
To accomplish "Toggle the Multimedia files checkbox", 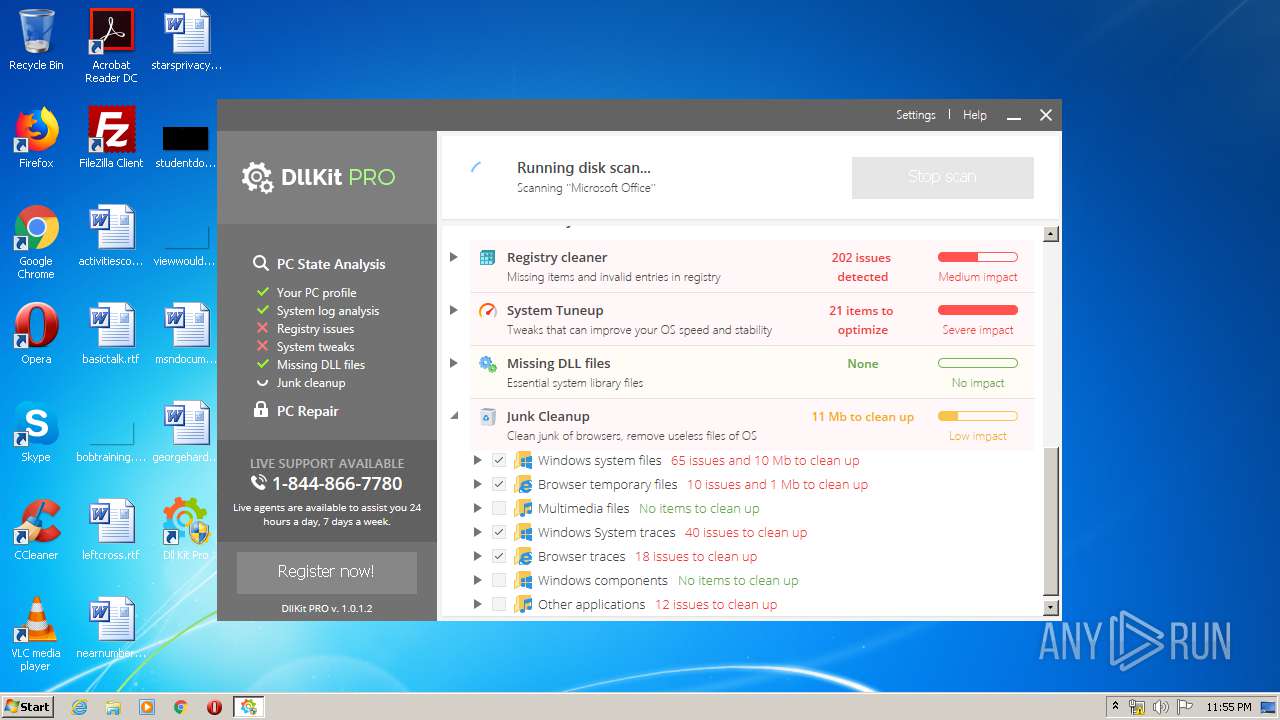I will pyautogui.click(x=499, y=509).
